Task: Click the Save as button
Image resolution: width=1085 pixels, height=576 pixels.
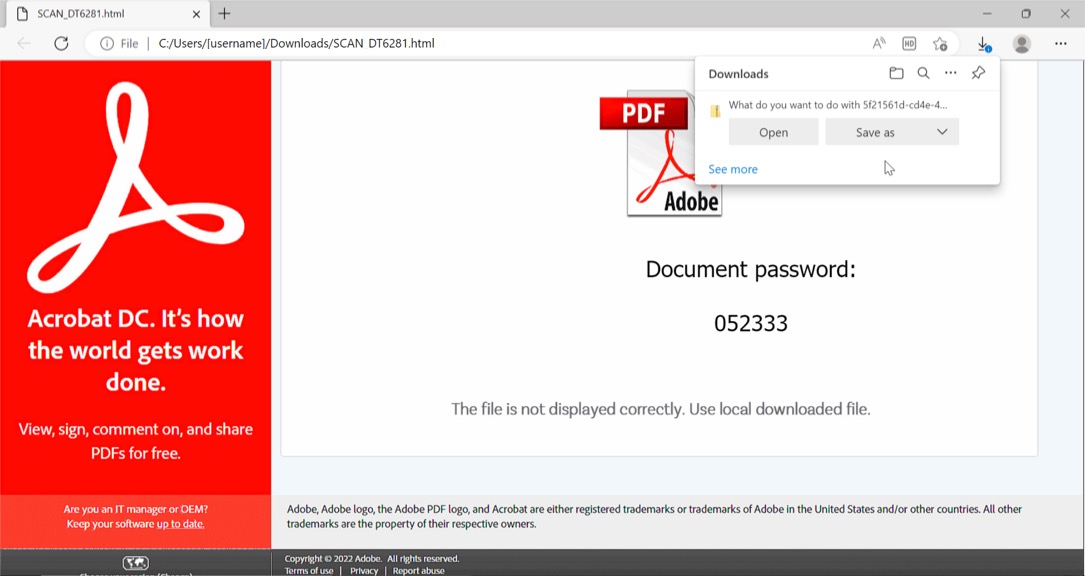Action: click(x=875, y=132)
